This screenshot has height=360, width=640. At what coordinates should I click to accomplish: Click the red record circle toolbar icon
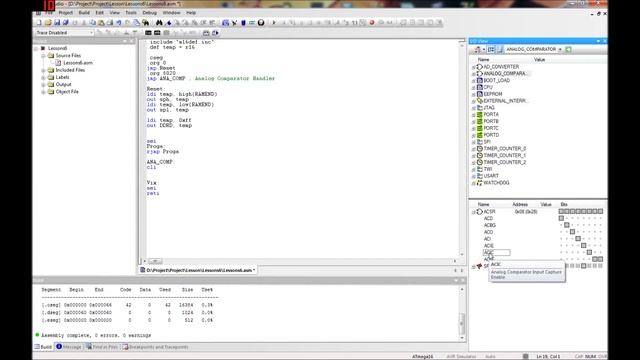[x=372, y=23]
